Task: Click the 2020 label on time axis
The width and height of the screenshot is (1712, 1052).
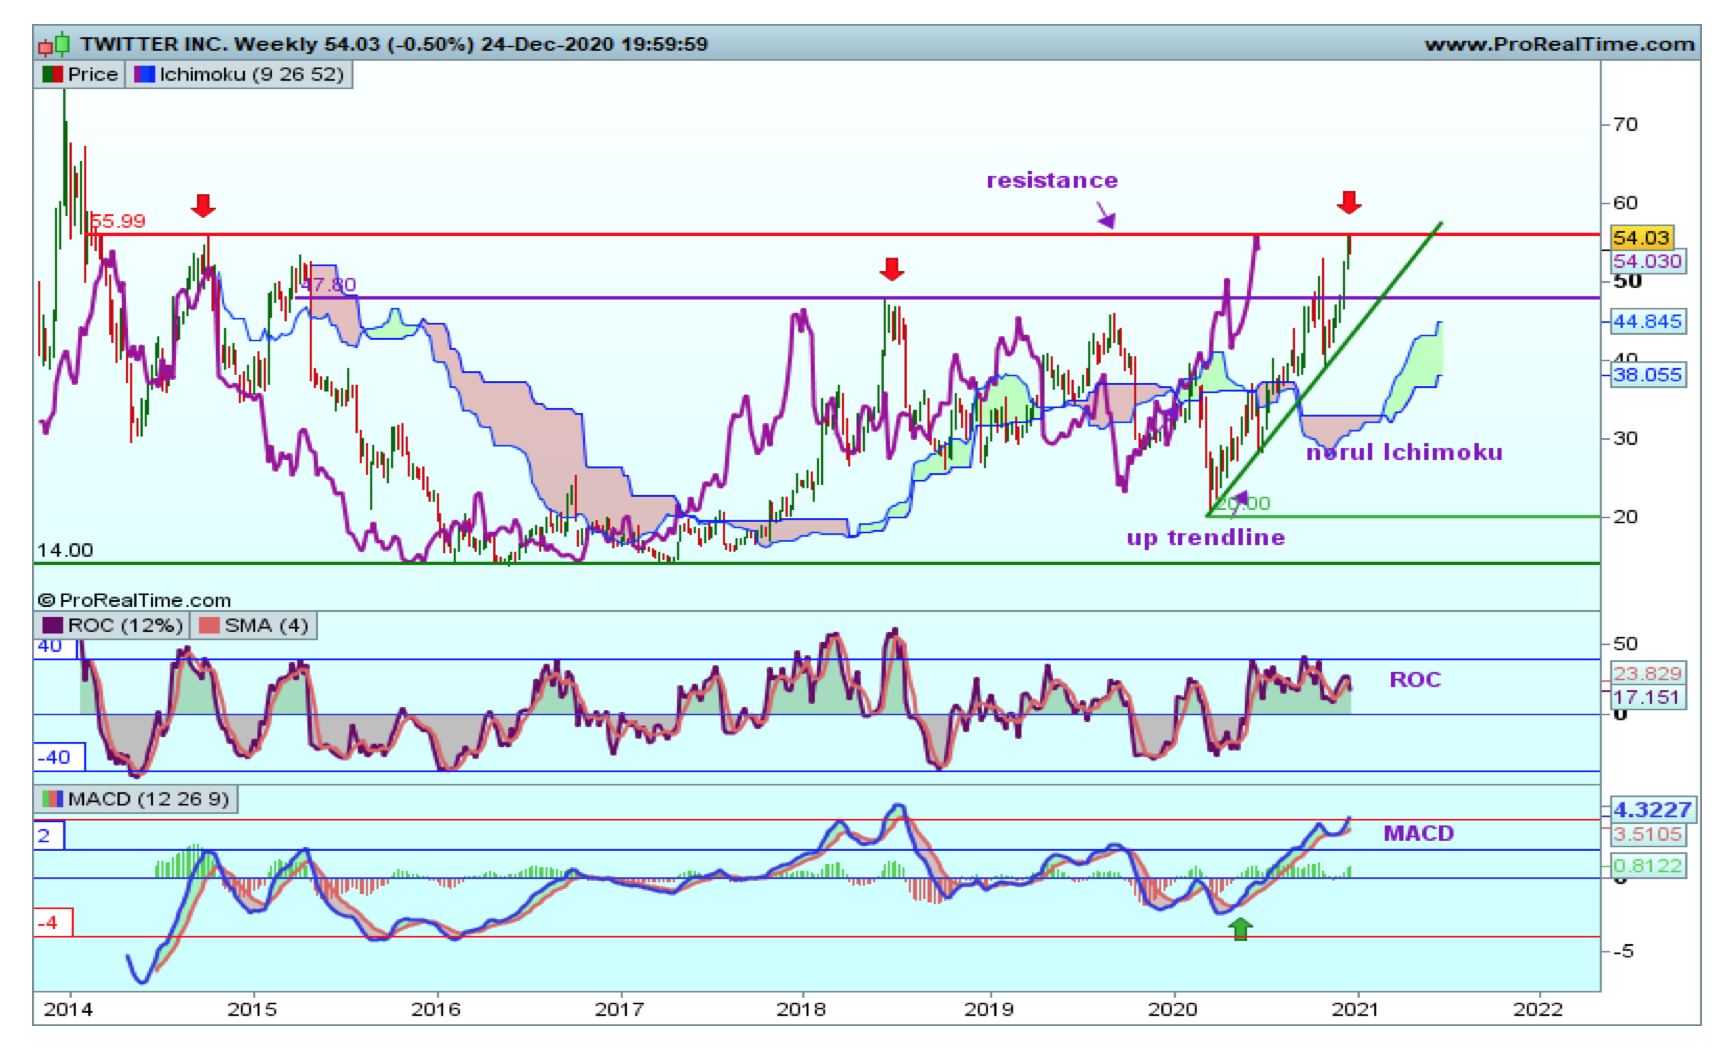Action: 1173,1009
